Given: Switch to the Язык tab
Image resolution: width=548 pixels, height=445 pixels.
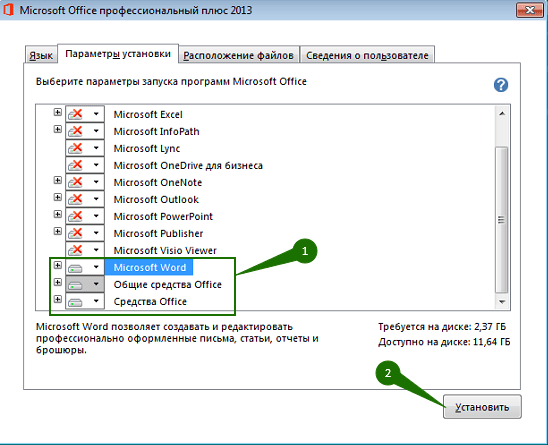Looking at the screenshot, I should (x=41, y=55).
